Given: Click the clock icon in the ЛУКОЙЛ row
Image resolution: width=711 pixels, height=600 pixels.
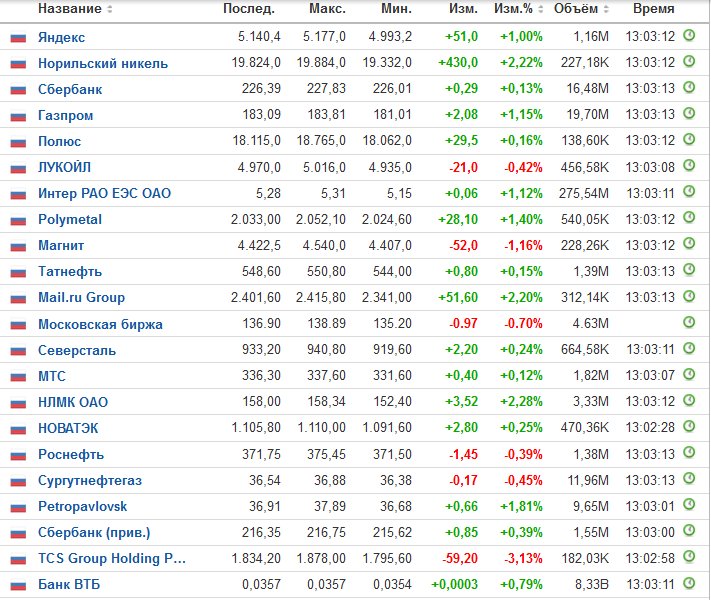Looking at the screenshot, I should (x=689, y=166).
